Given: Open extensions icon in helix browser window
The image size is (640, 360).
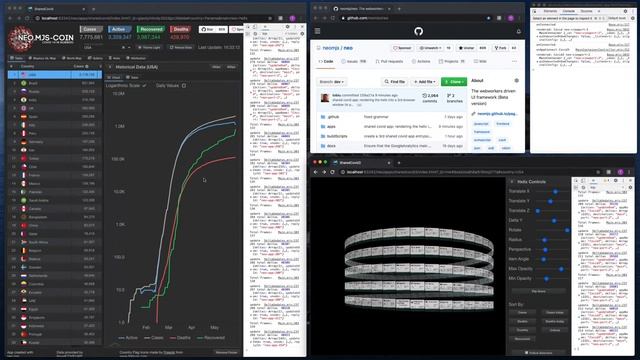Looking at the screenshot, I should tap(609, 172).
